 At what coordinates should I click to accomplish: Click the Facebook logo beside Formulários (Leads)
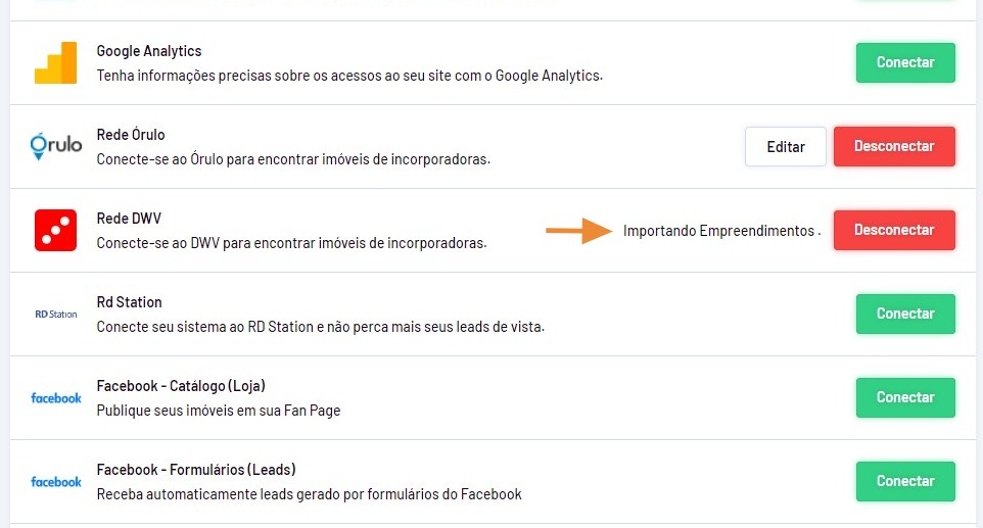click(56, 482)
